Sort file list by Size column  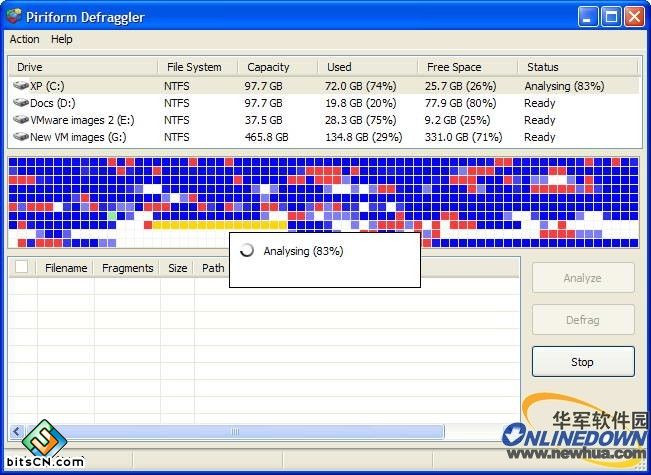point(177,268)
